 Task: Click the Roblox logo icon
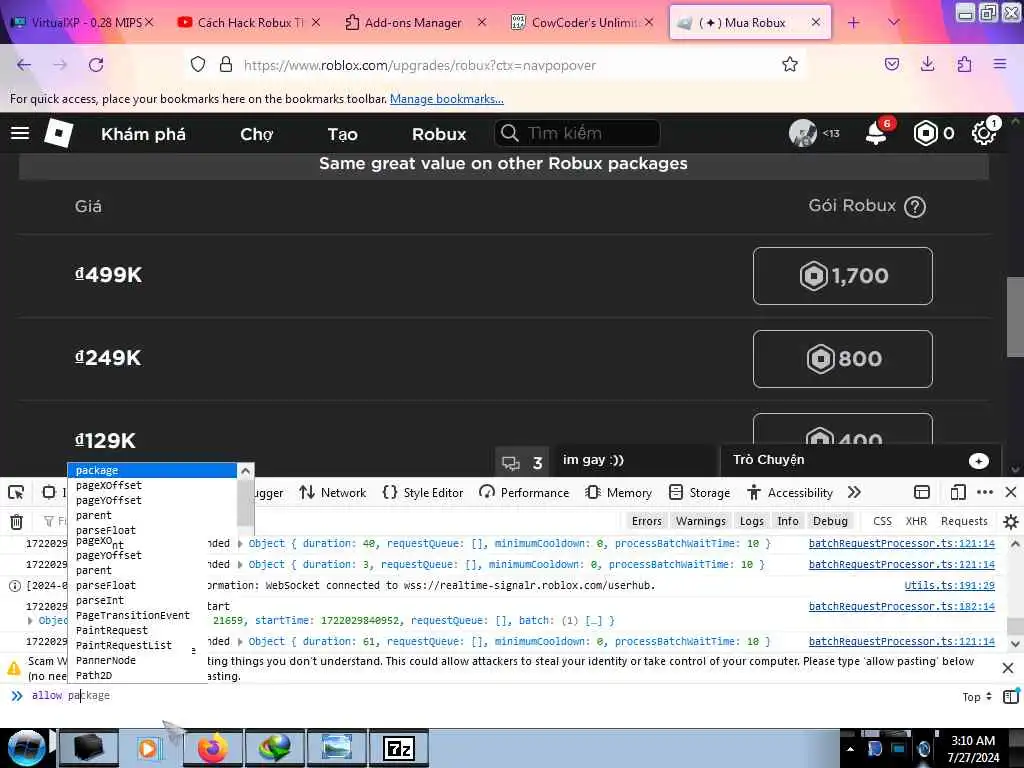(x=59, y=133)
